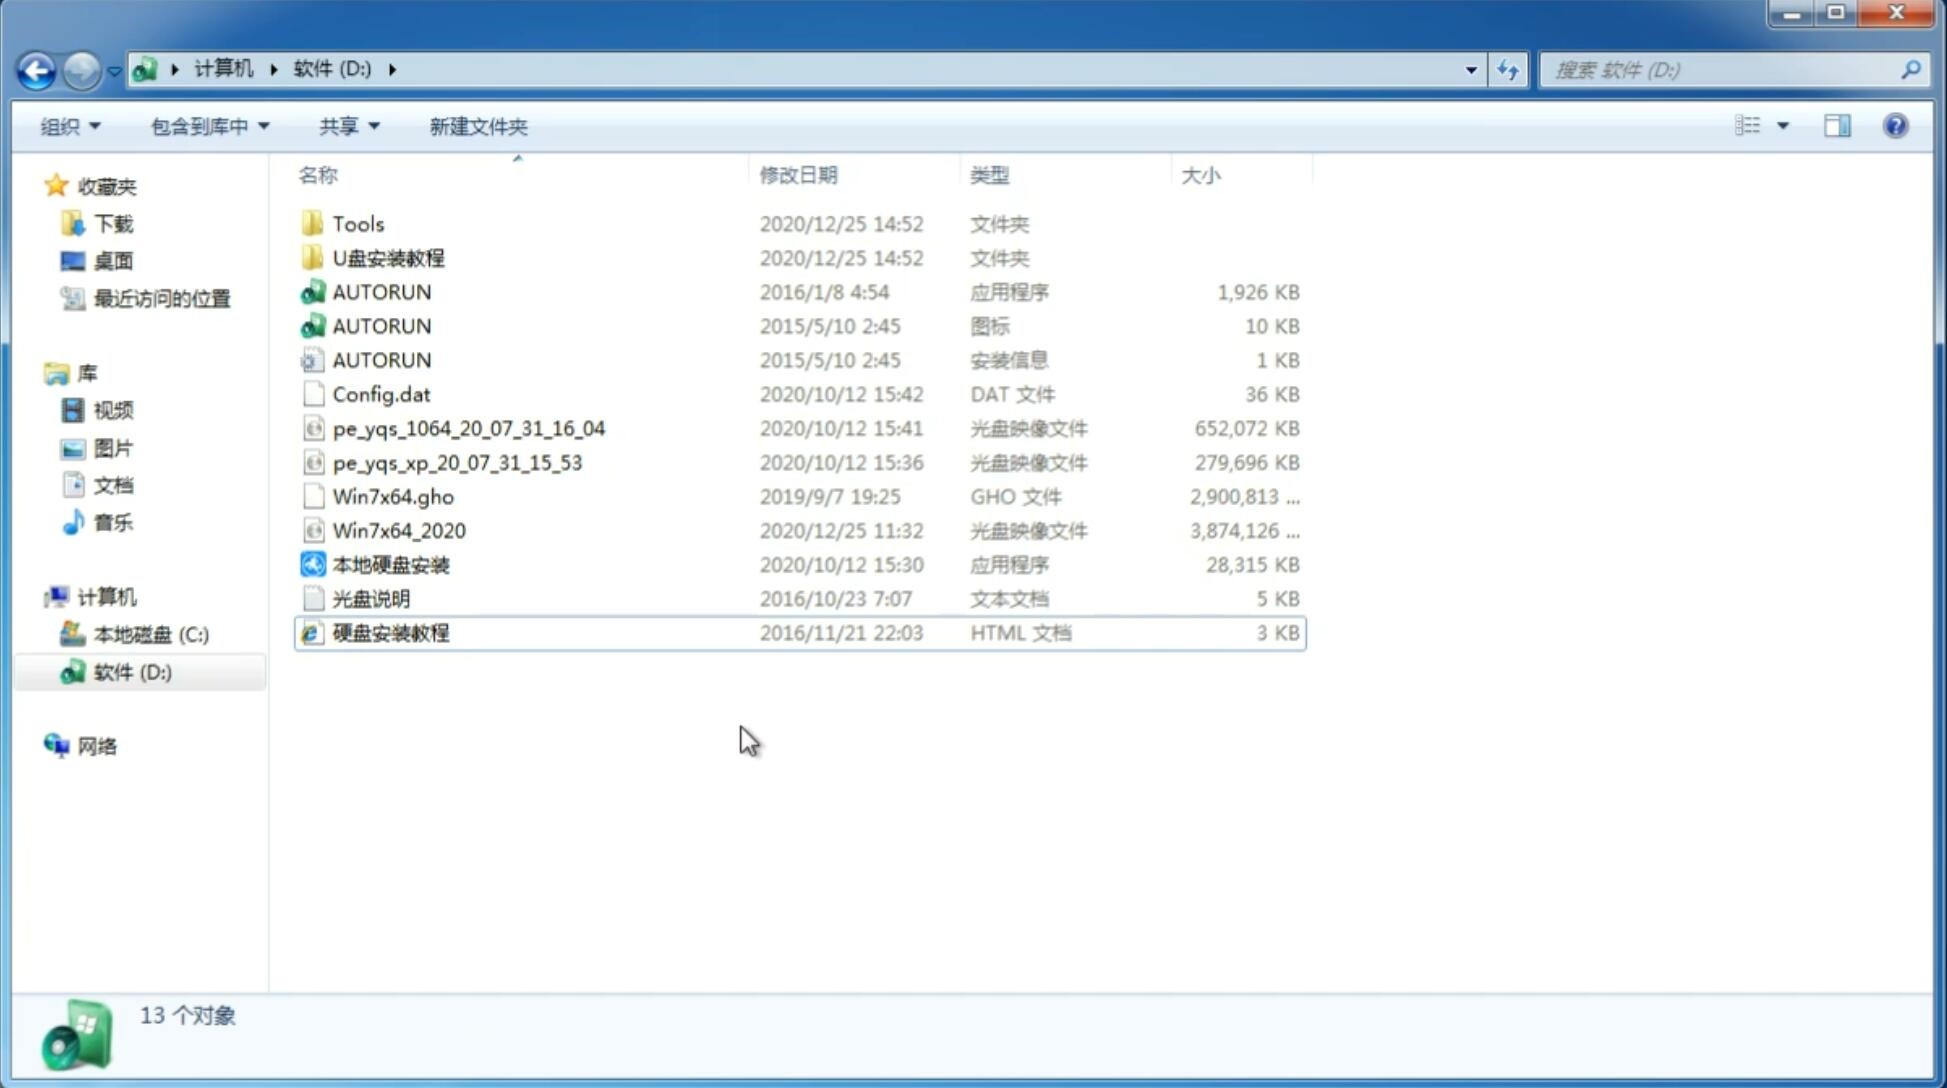Open Config.dat file
The image size is (1947, 1088).
[382, 393]
